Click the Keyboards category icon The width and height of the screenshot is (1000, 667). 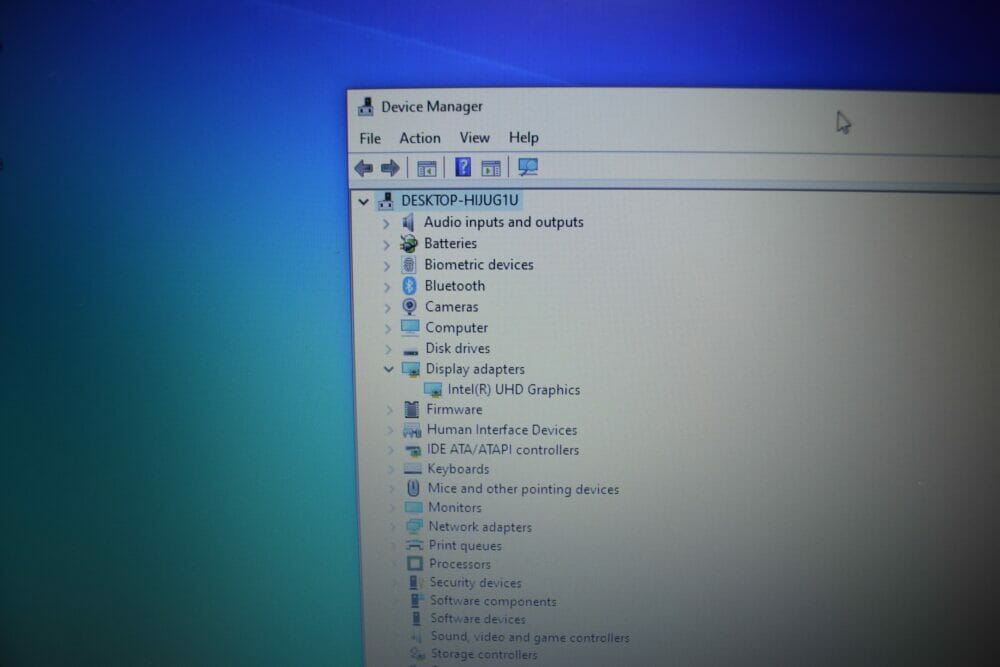(413, 469)
